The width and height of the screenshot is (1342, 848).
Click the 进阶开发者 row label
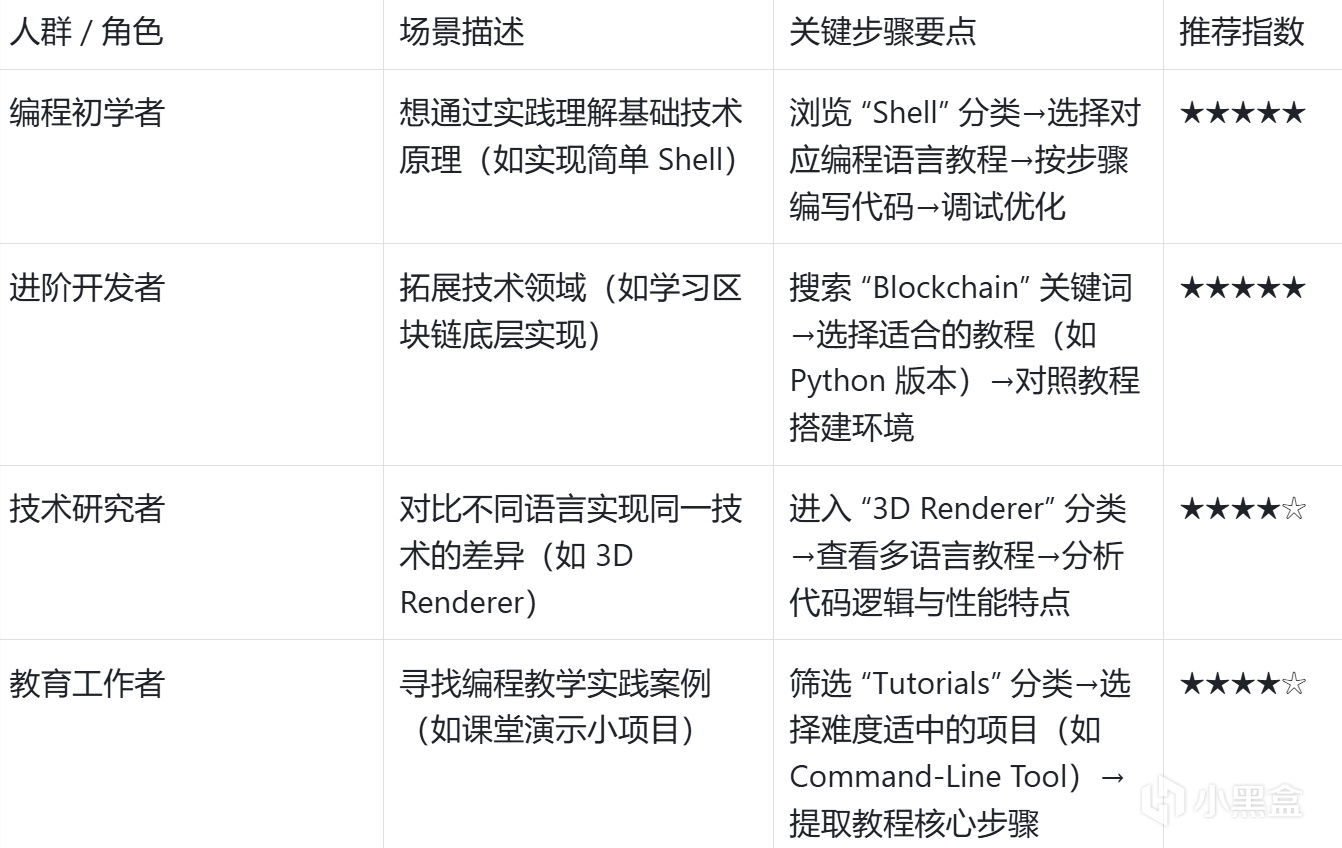click(x=86, y=288)
